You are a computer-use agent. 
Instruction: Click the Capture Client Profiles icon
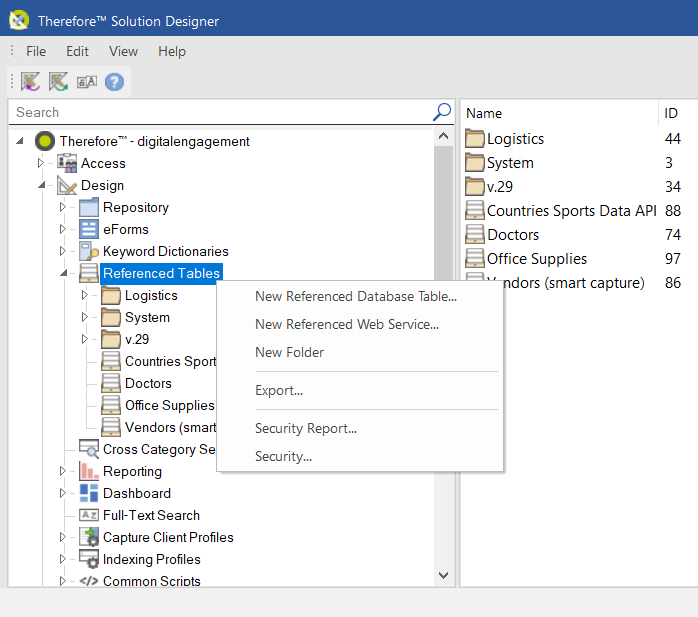(89, 537)
